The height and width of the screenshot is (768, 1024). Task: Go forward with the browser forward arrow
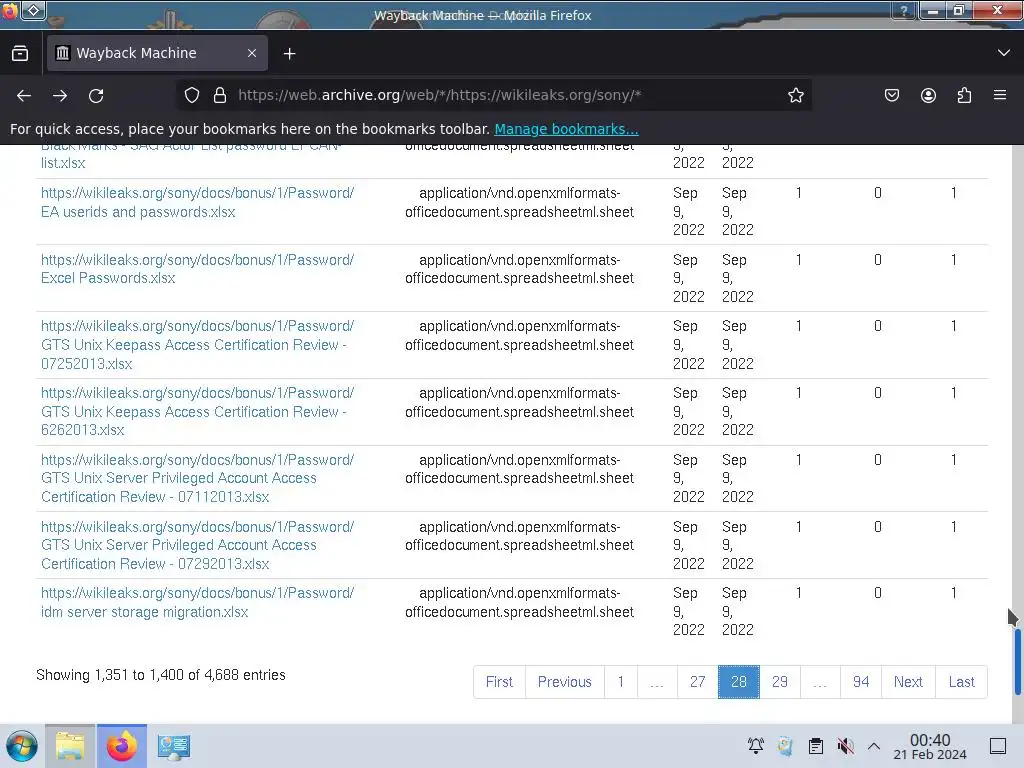pyautogui.click(x=60, y=95)
